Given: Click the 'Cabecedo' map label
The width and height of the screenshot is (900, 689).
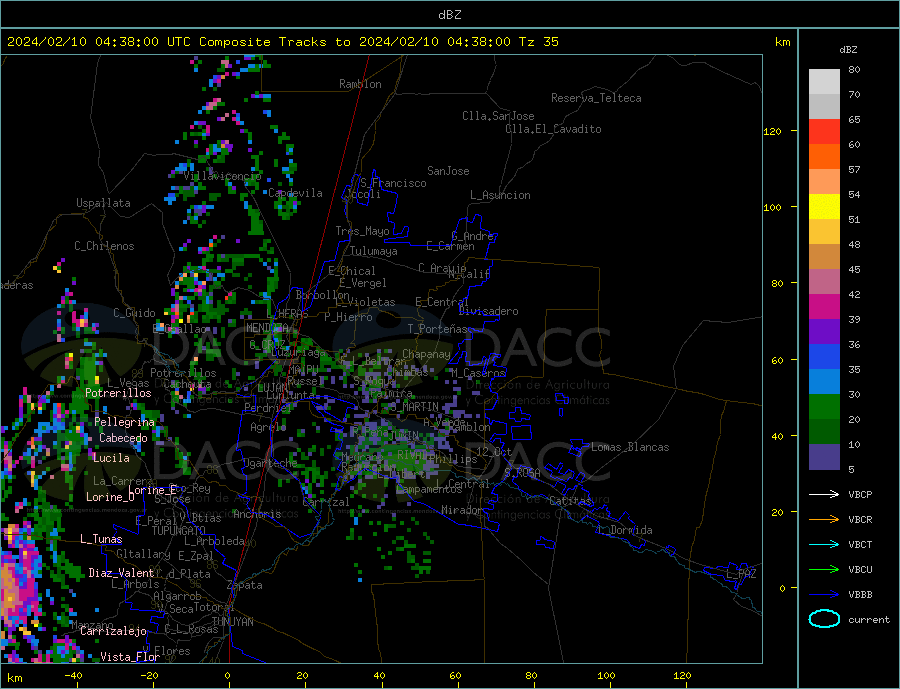Looking at the screenshot, I should (123, 438).
